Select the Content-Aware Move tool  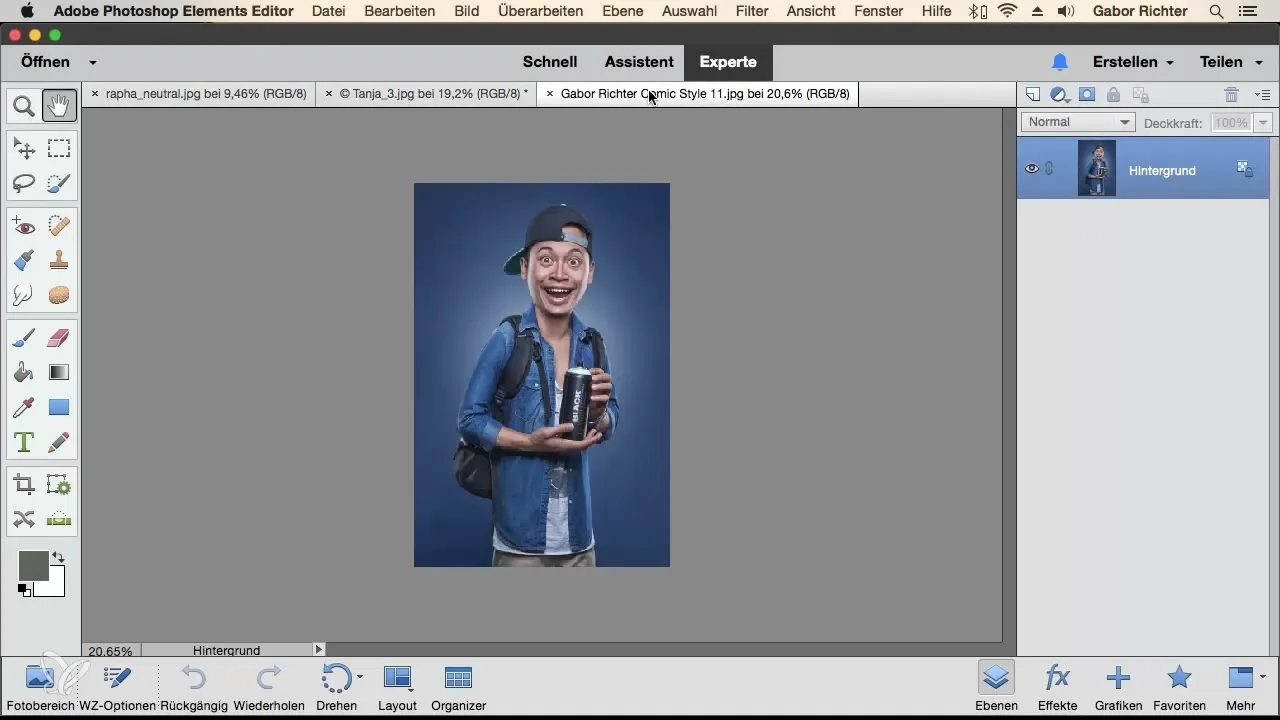pyautogui.click(x=24, y=519)
